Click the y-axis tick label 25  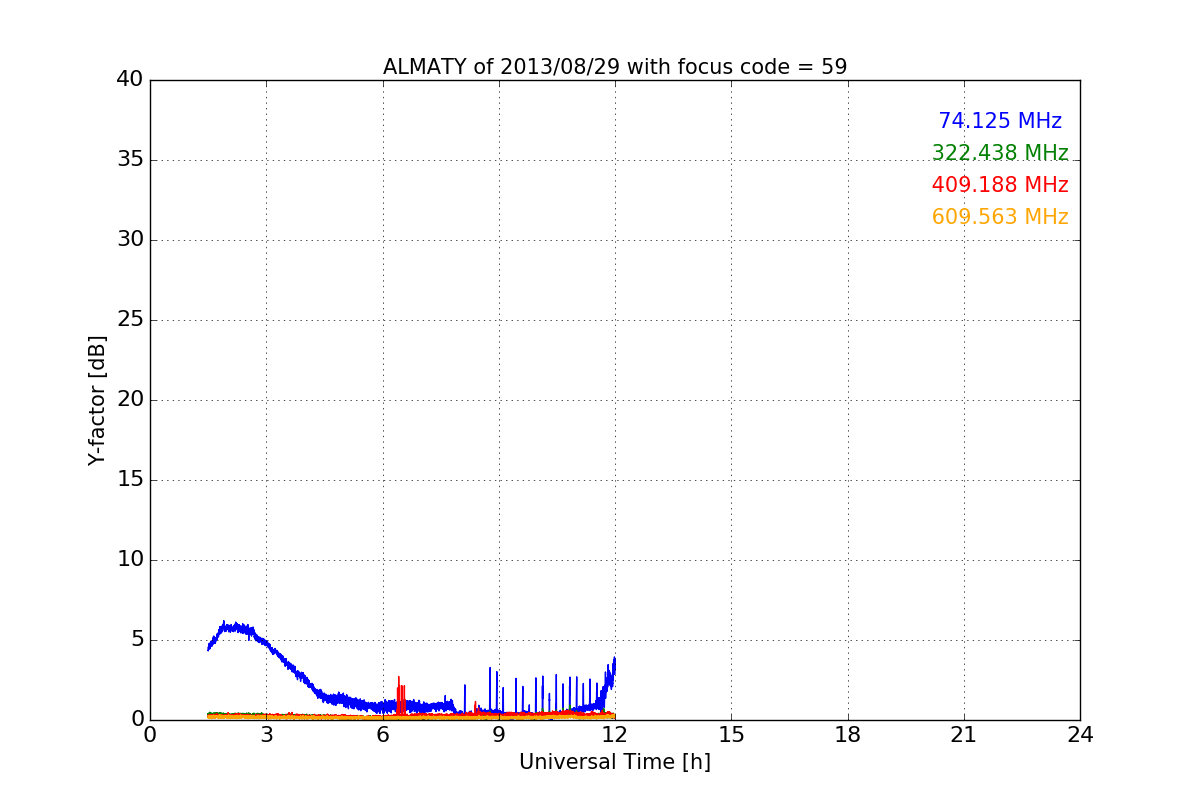coord(130,320)
